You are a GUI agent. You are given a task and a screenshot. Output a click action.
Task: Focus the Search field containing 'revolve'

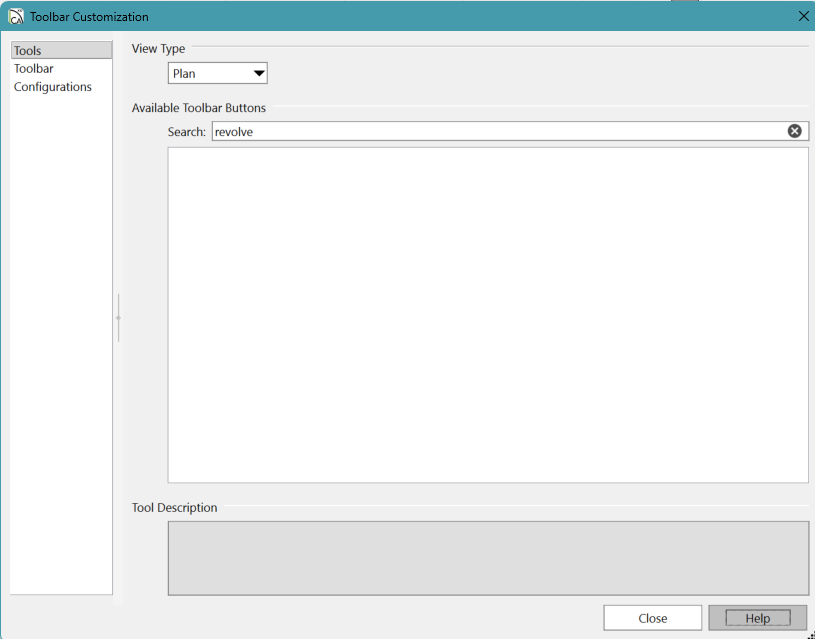497,131
